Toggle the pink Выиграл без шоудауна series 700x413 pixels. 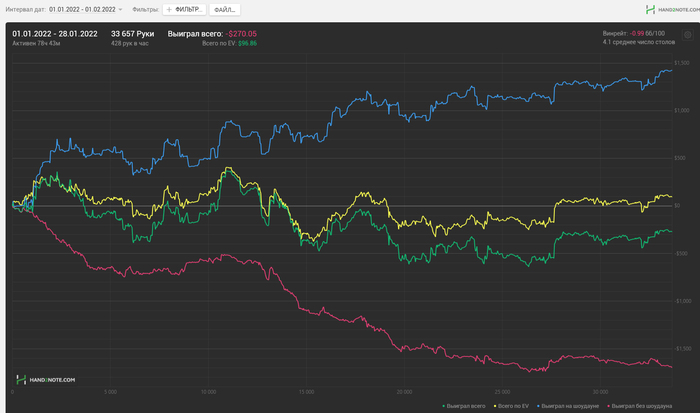pyautogui.click(x=639, y=406)
